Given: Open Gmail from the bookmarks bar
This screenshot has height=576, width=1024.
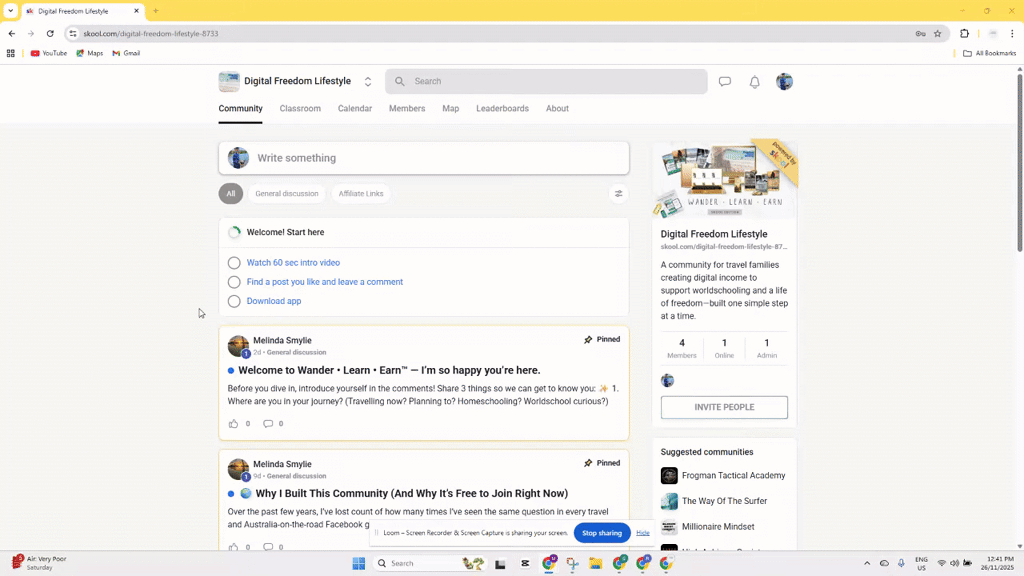Looking at the screenshot, I should [x=125, y=53].
